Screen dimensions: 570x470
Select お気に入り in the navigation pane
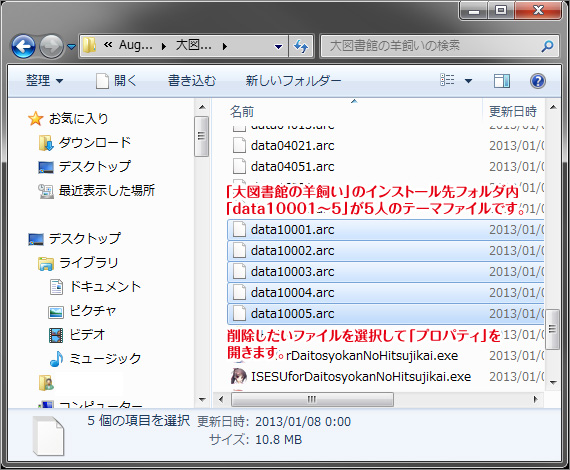pyautogui.click(x=78, y=118)
